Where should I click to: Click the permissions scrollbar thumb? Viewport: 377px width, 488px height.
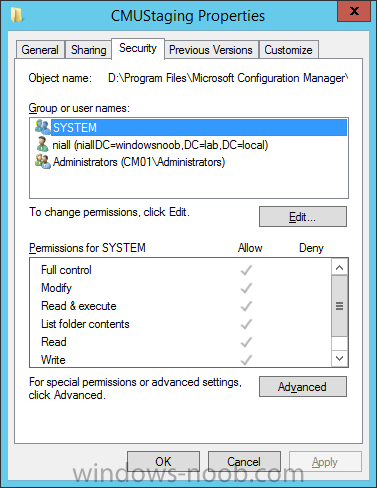tap(339, 306)
